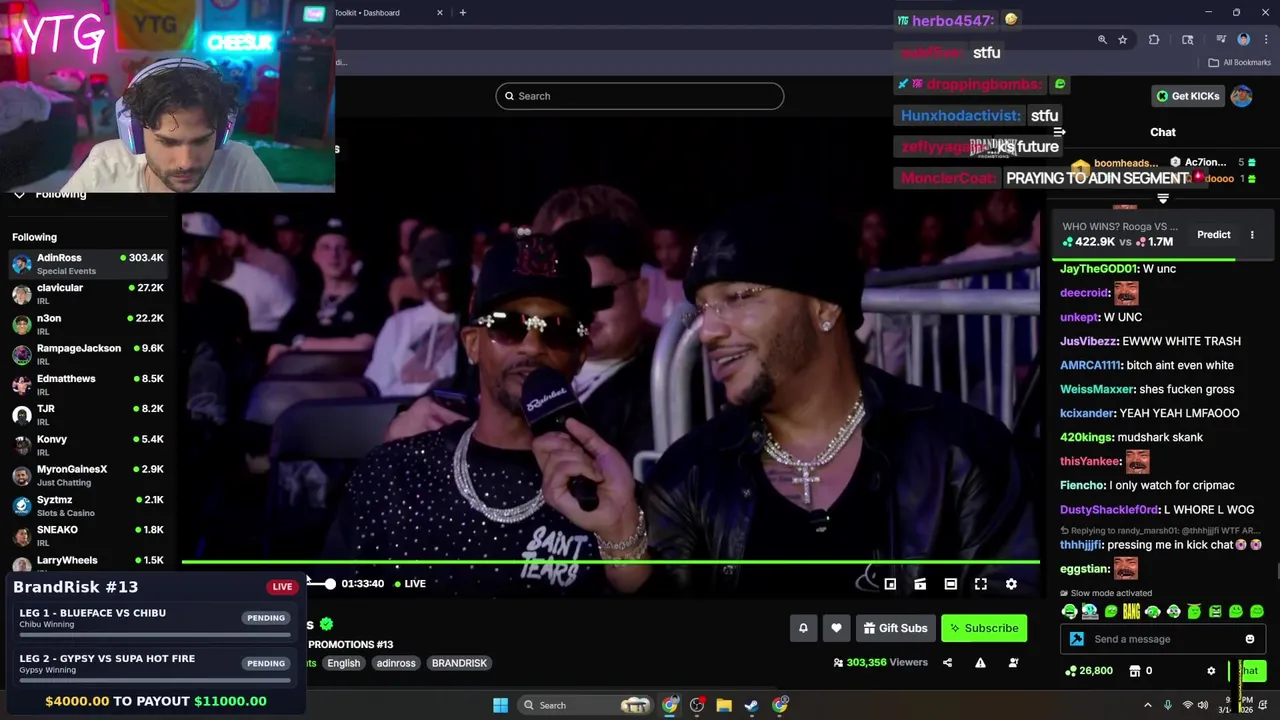
Task: Click the BRANDRISK tag
Action: (x=459, y=663)
